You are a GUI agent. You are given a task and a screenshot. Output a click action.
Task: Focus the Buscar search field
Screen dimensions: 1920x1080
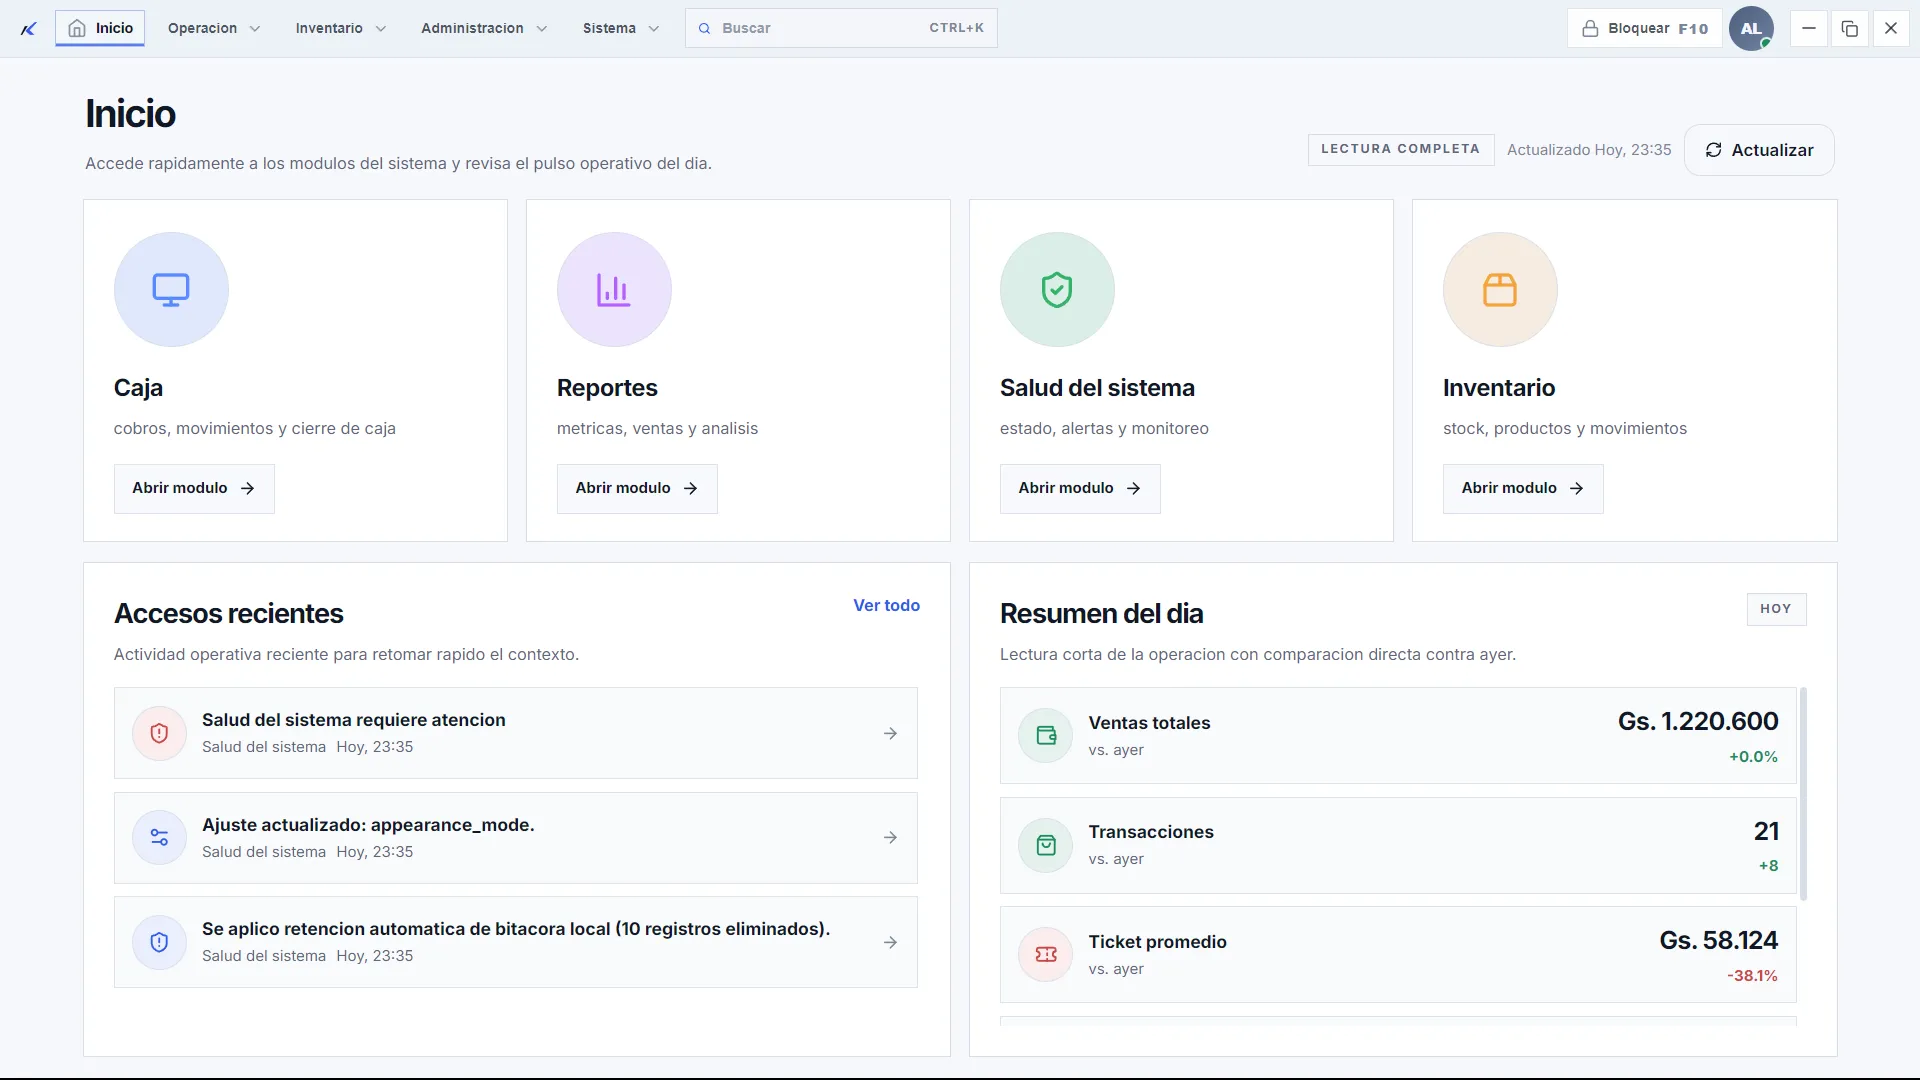click(x=841, y=28)
